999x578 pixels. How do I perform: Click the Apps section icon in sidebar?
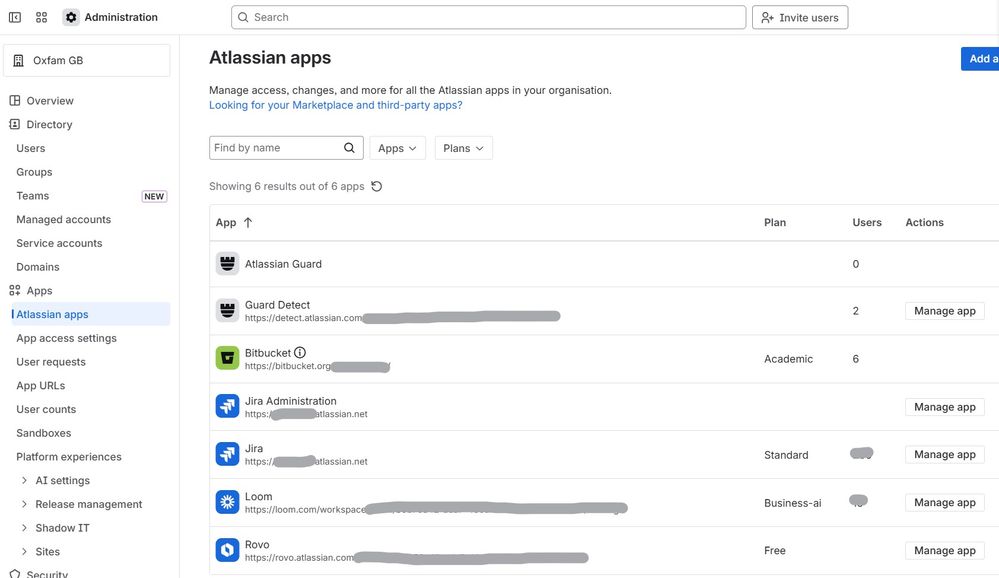(x=15, y=291)
